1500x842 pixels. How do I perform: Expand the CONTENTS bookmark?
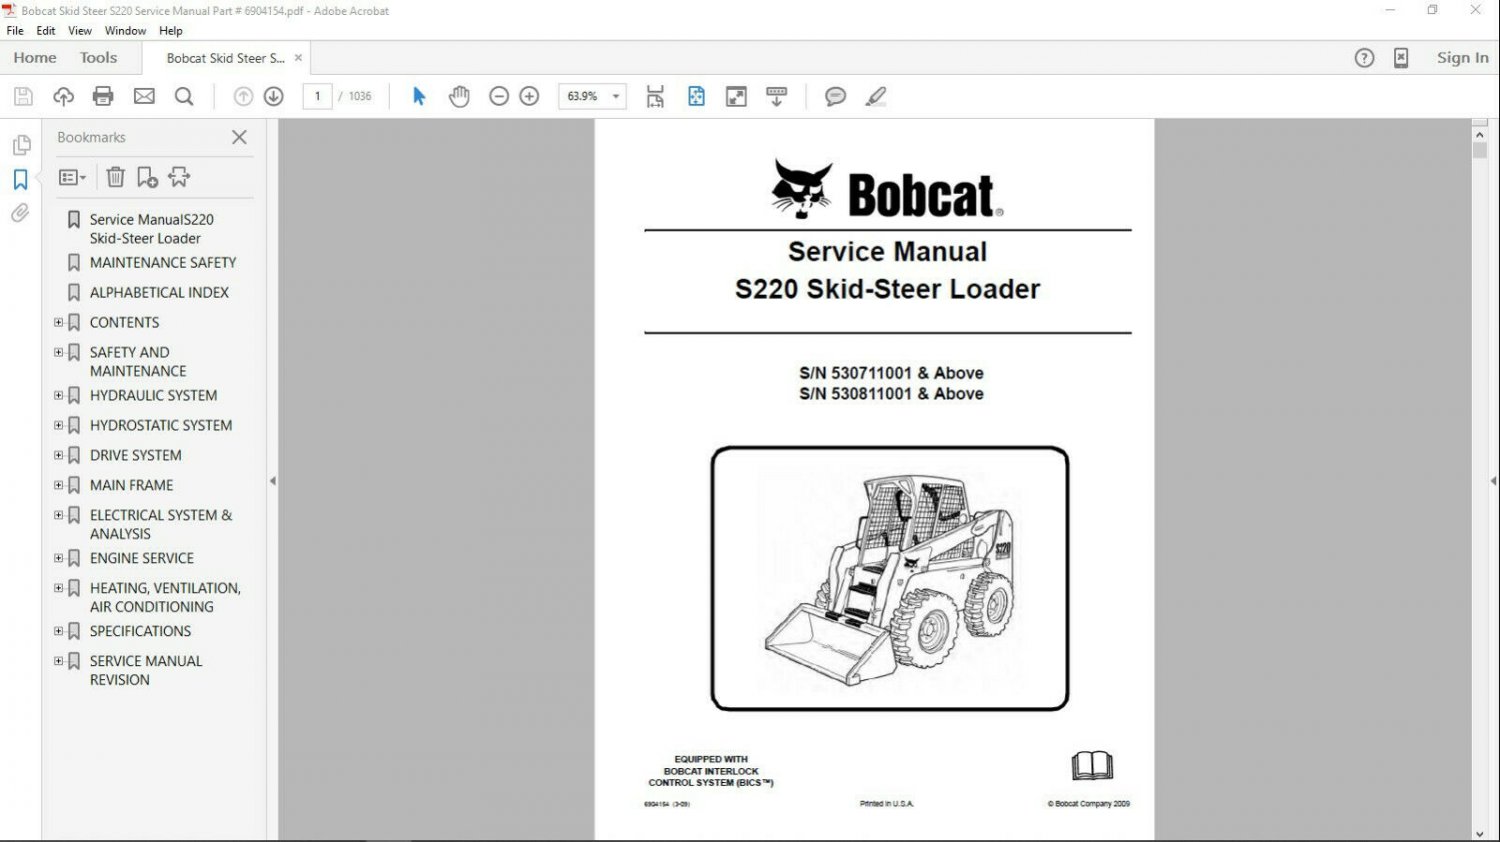[x=58, y=322]
